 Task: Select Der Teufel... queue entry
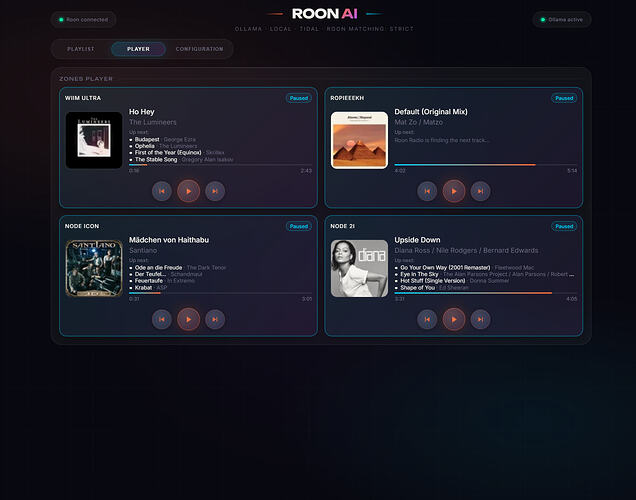150,274
